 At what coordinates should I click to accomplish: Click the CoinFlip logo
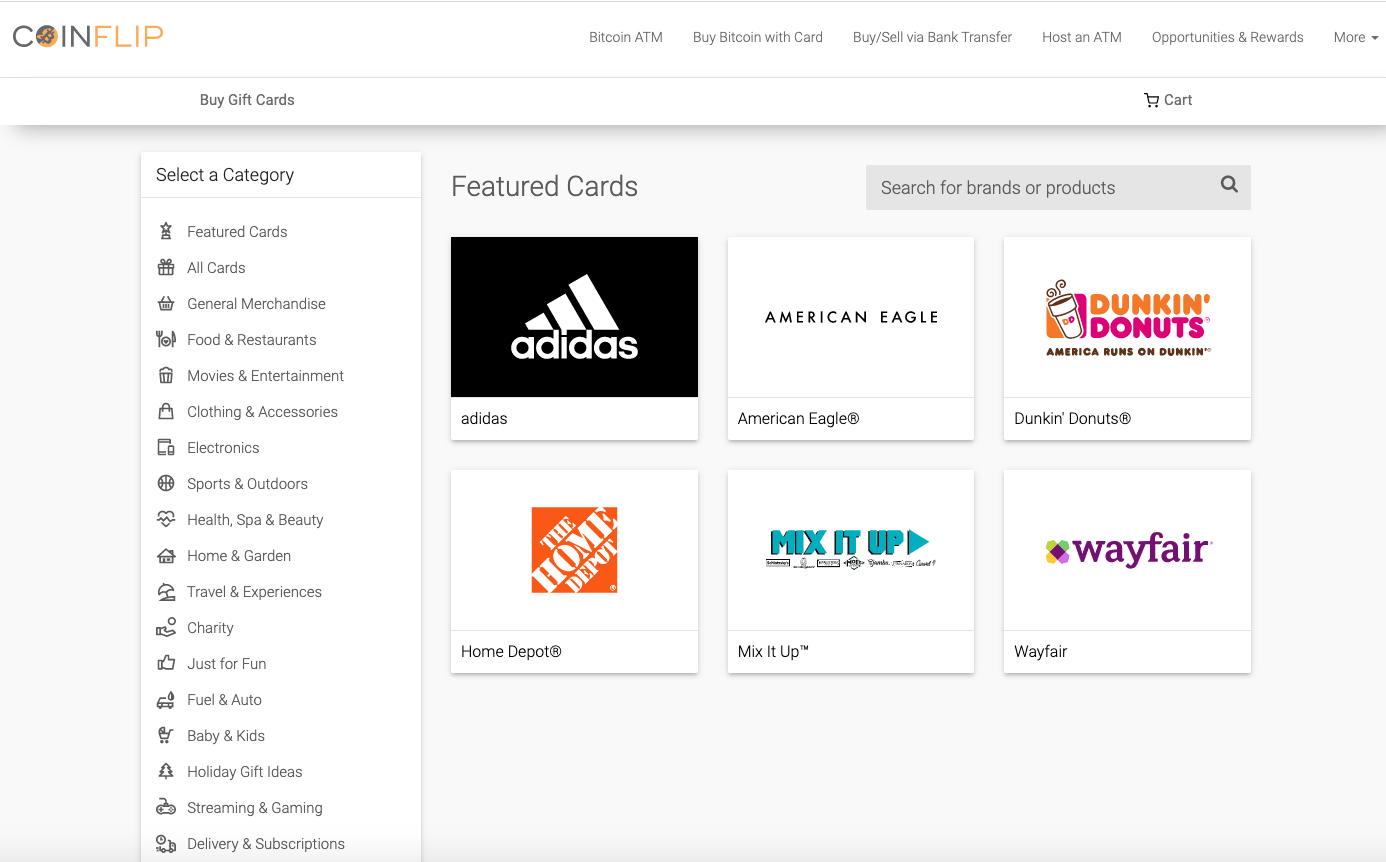pos(88,37)
